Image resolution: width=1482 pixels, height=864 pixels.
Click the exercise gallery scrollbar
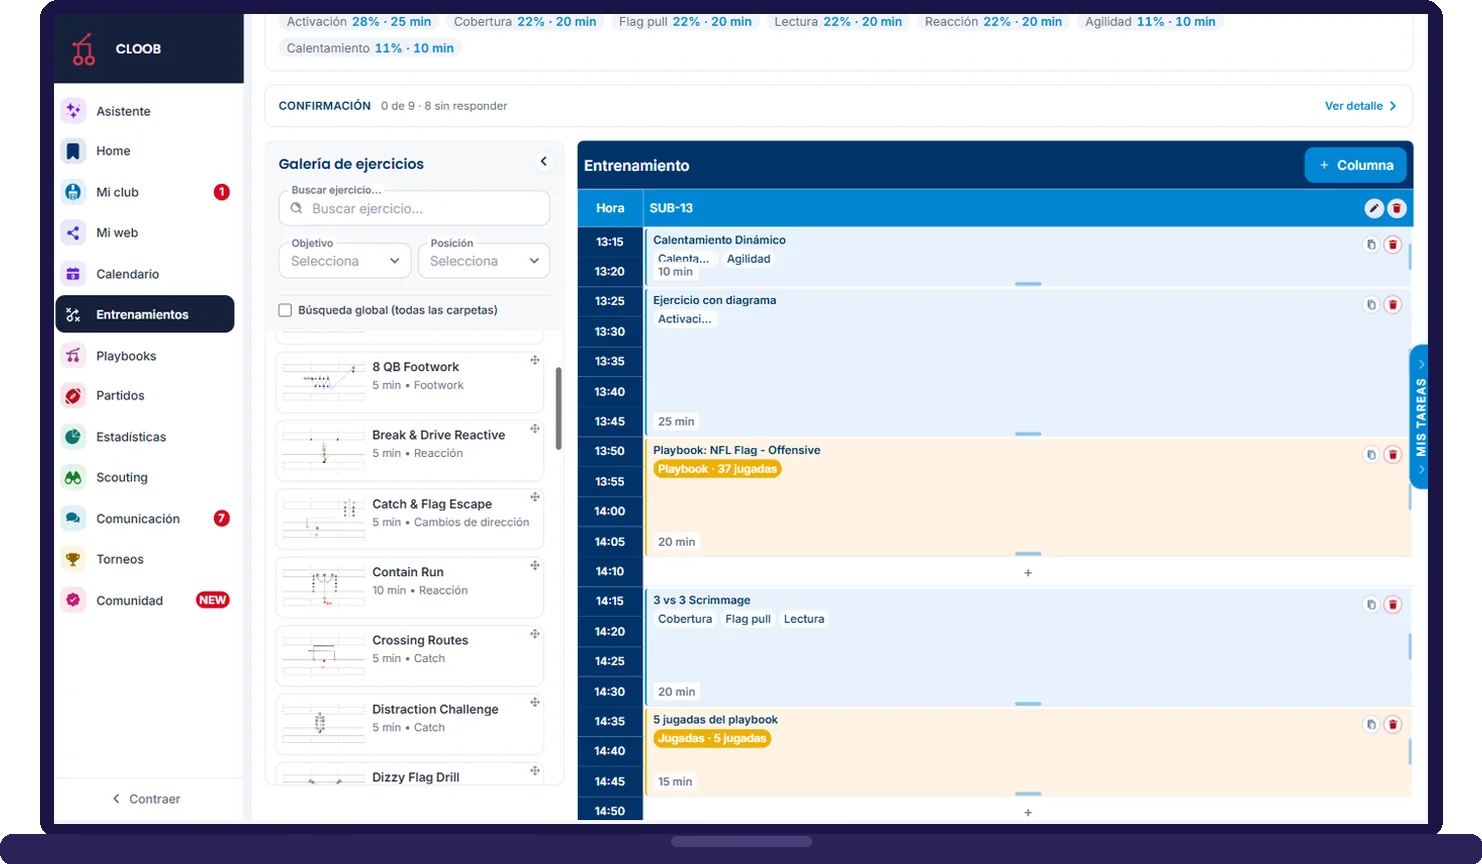coord(558,408)
